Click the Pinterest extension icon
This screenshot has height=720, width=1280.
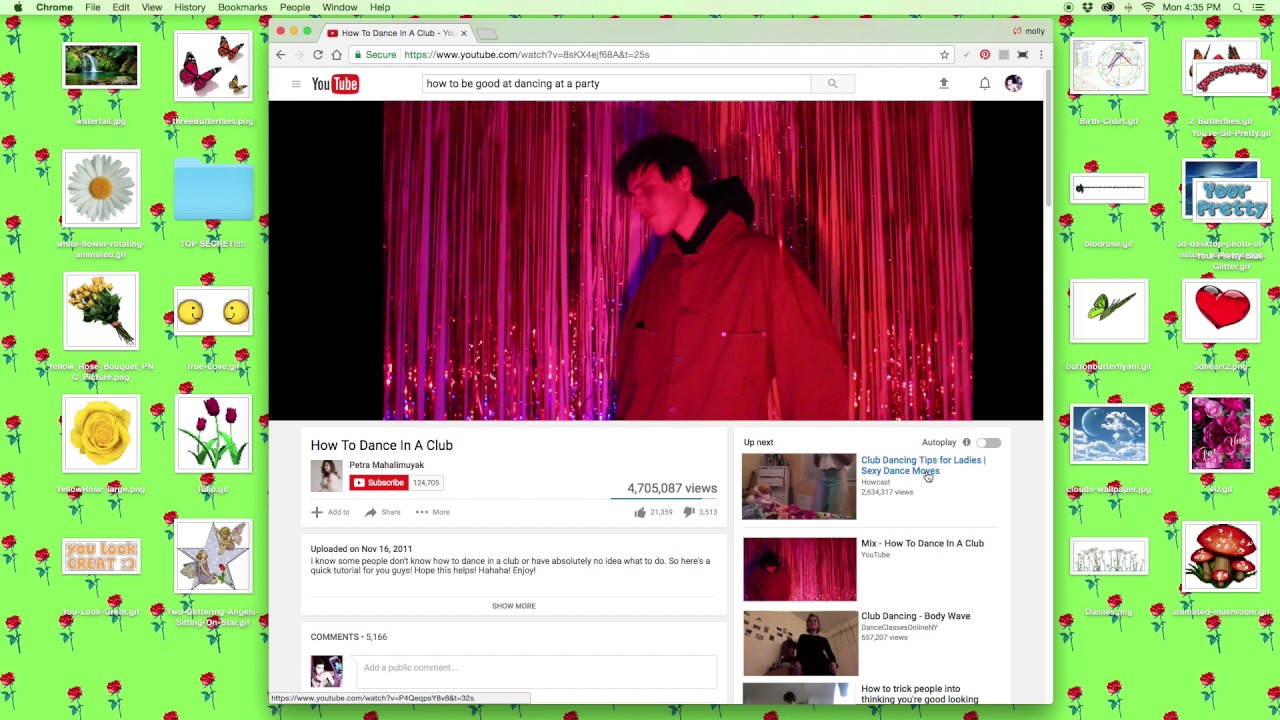985,55
